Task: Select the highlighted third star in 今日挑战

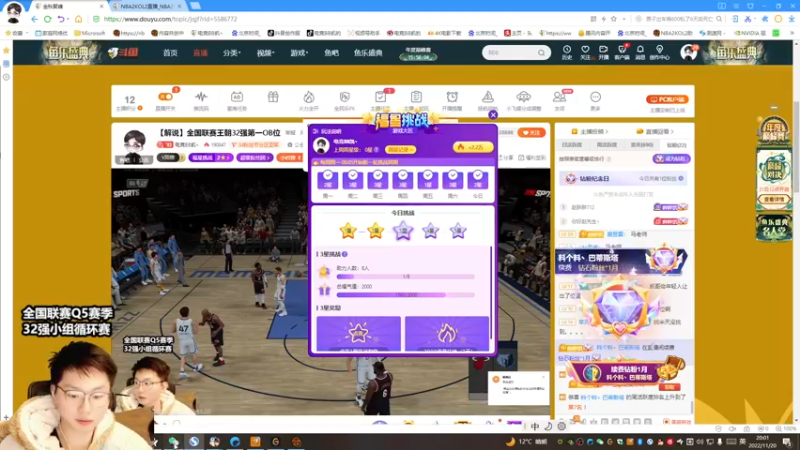Action: pyautogui.click(x=403, y=231)
